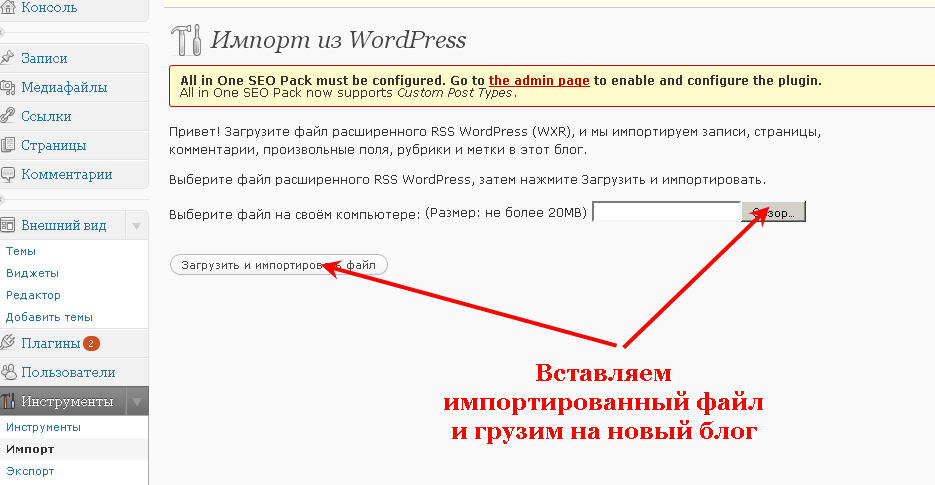Click the Обзор browse button

click(773, 212)
